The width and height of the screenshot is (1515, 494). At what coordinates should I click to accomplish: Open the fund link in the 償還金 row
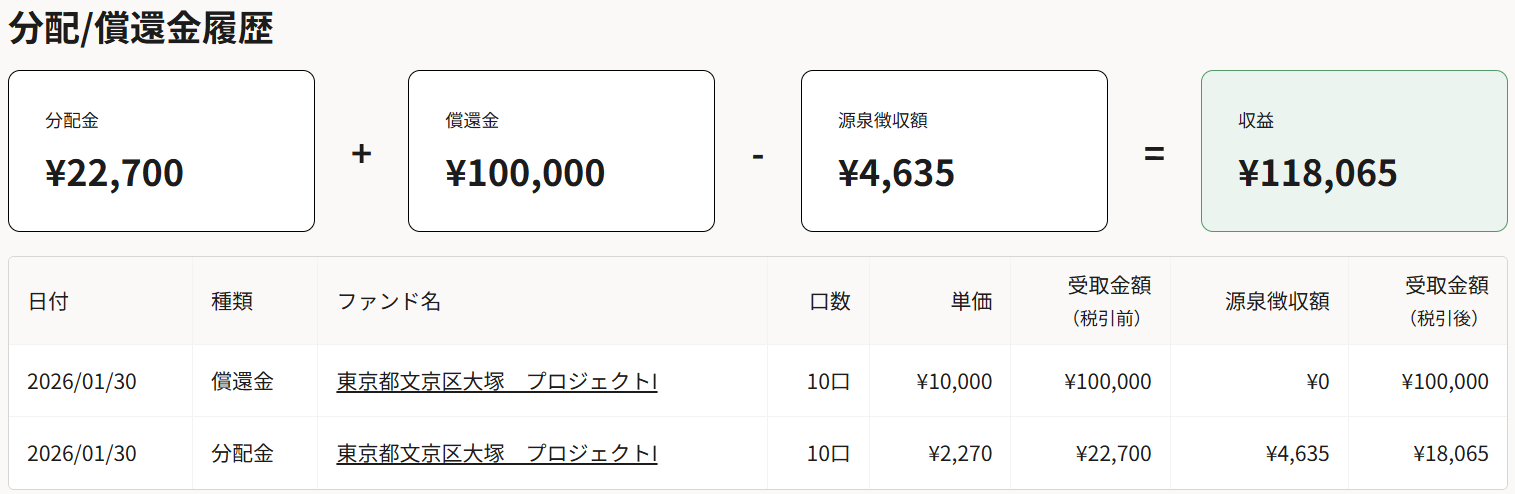coord(496,381)
